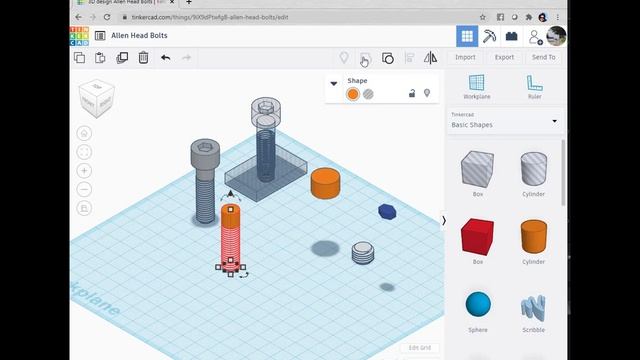Open the Tinkercad logo home link
Screen dimensions: 640x360
pyautogui.click(x=79, y=36)
